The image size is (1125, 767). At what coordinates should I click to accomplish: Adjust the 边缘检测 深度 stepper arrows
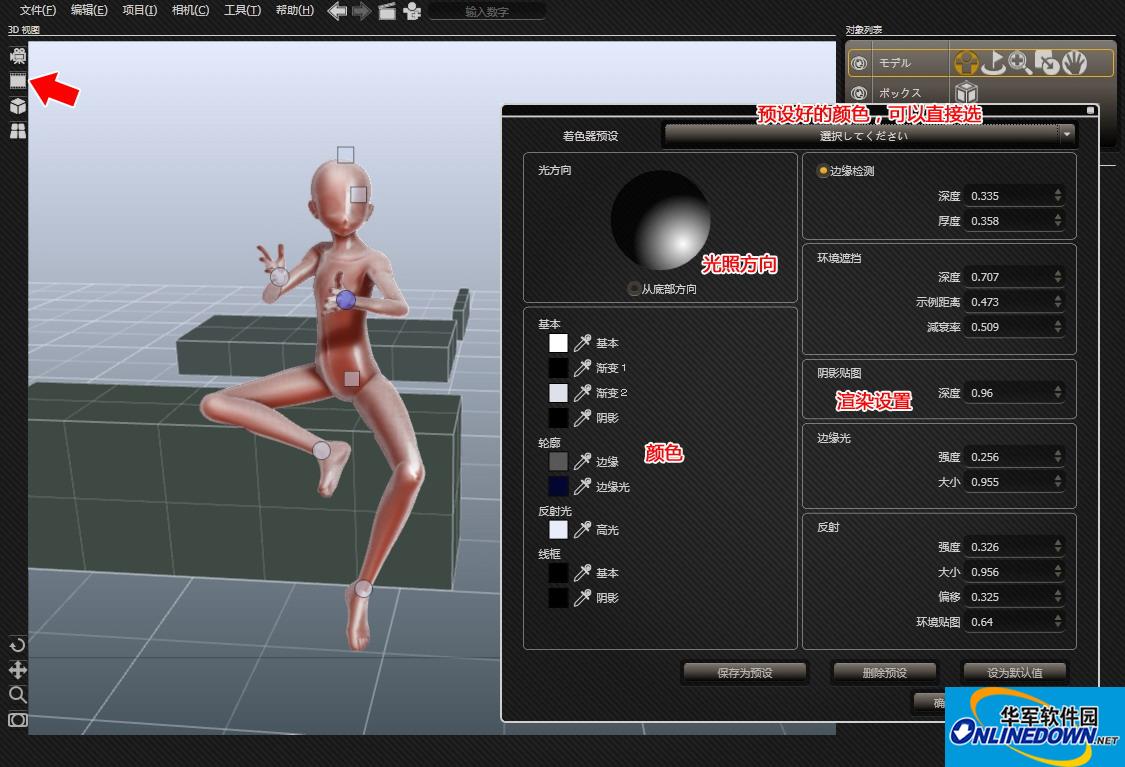pyautogui.click(x=1058, y=196)
